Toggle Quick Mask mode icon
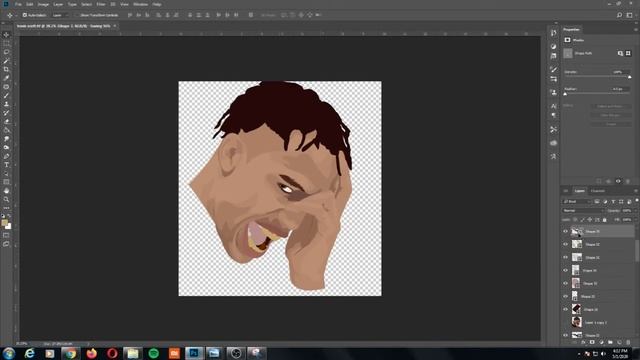The width and height of the screenshot is (640, 360). [x=6, y=236]
